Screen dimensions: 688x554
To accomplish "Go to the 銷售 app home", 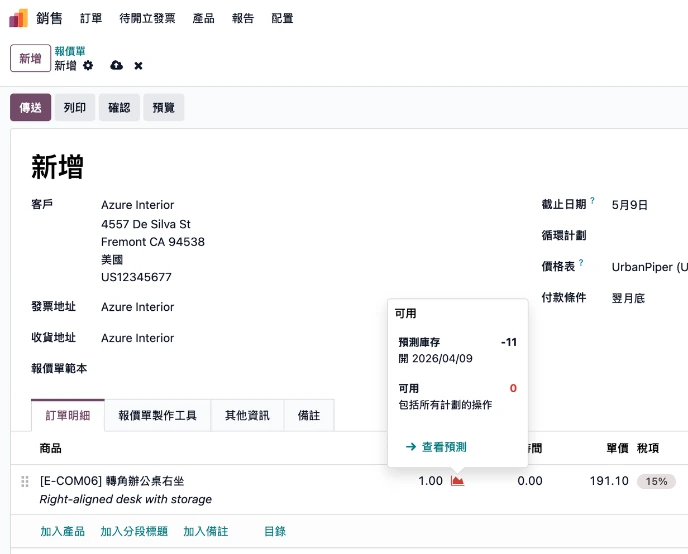I will 49,18.
